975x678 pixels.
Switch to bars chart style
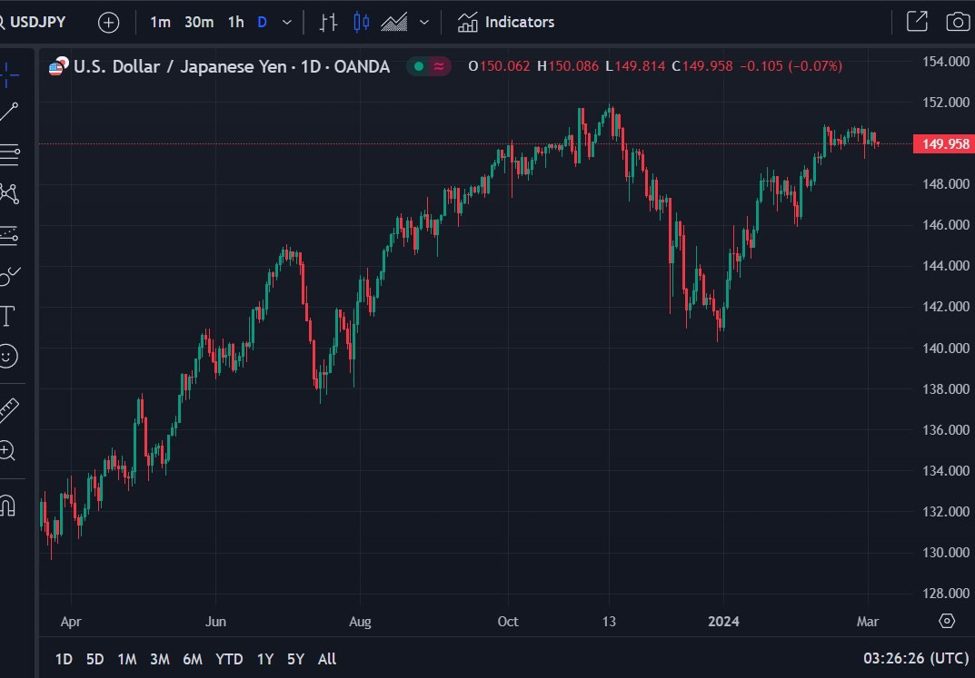point(328,22)
